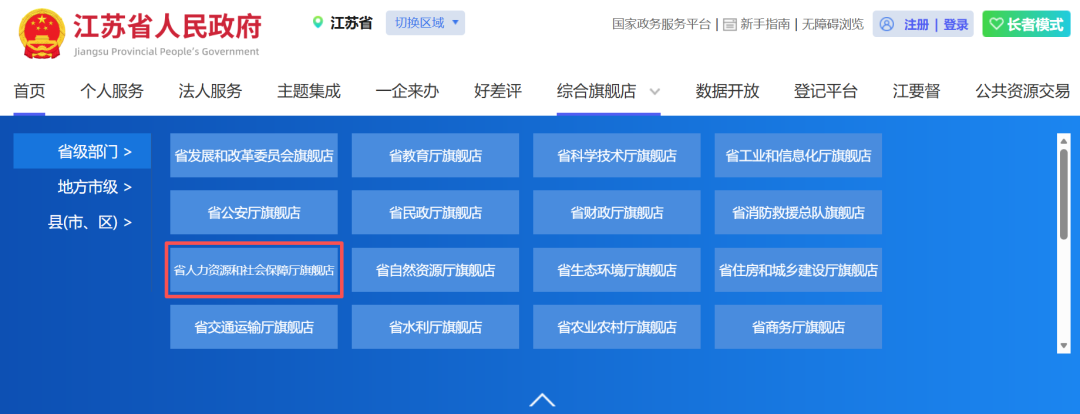
Task: Click 无障碍浏览 link
Action: [832, 25]
